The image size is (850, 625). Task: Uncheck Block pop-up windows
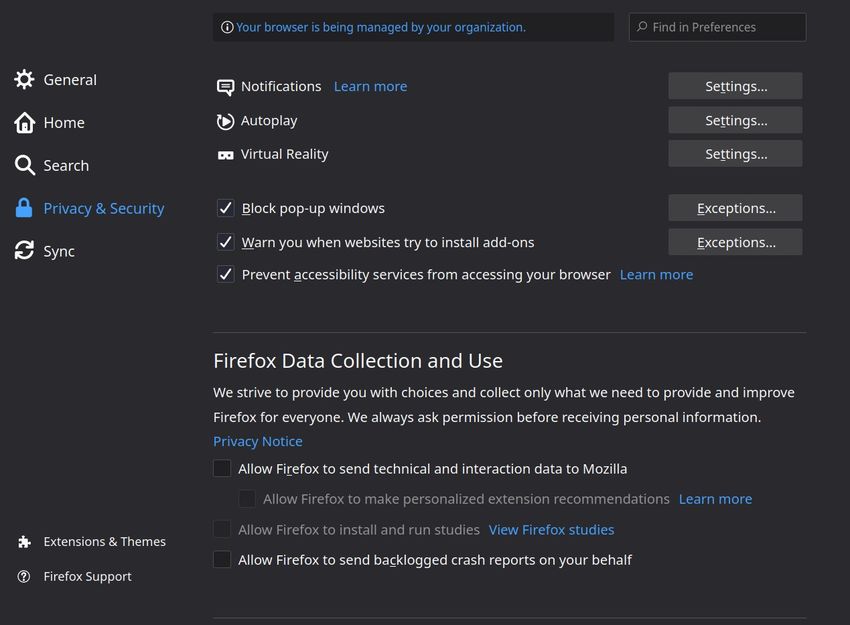[226, 208]
